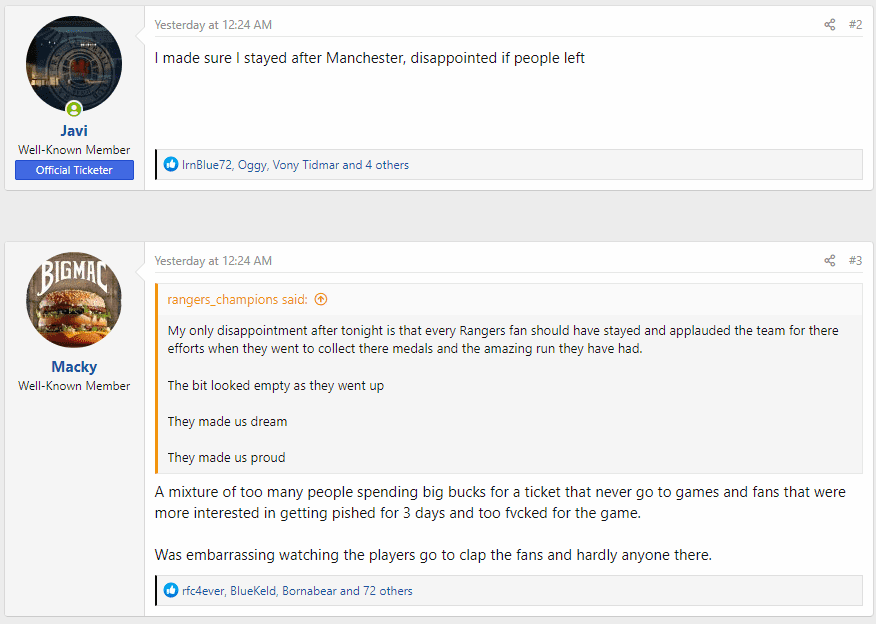Open post #2 permalink
Screen dimensions: 876x624
pyautogui.click(x=855, y=25)
